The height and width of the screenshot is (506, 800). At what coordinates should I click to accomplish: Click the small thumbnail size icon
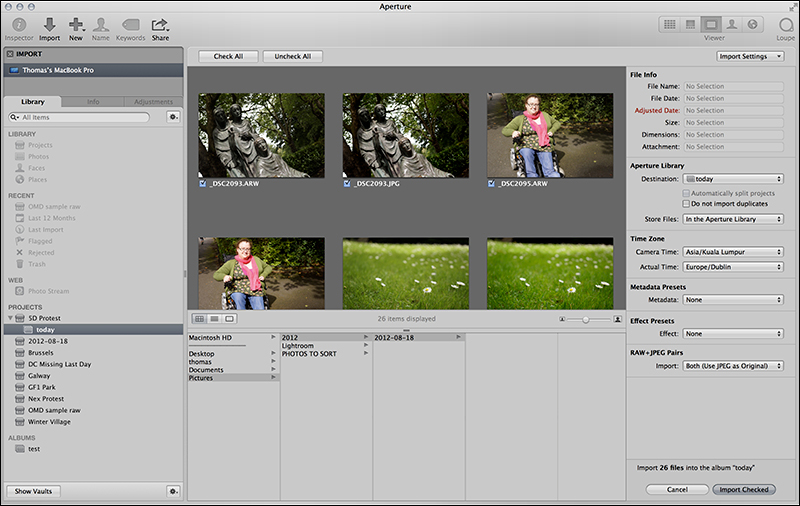point(562,319)
